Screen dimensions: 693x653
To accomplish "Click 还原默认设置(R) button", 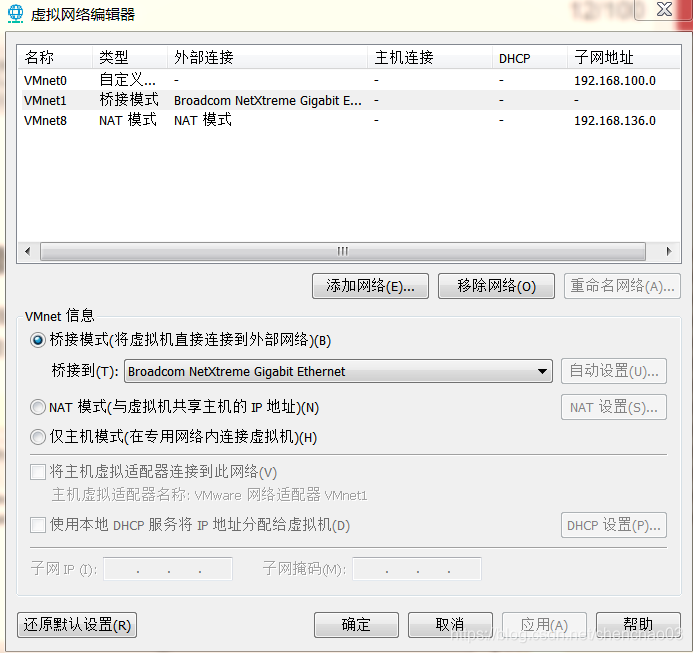I will 77,625.
